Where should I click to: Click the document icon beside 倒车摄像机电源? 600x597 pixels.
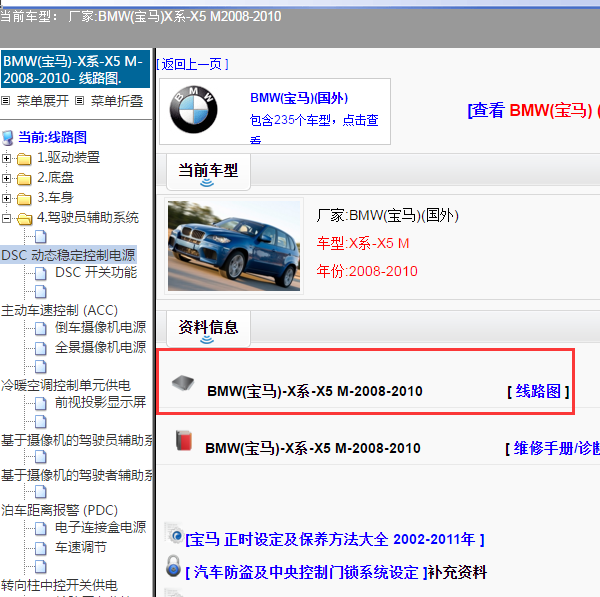tap(41, 328)
